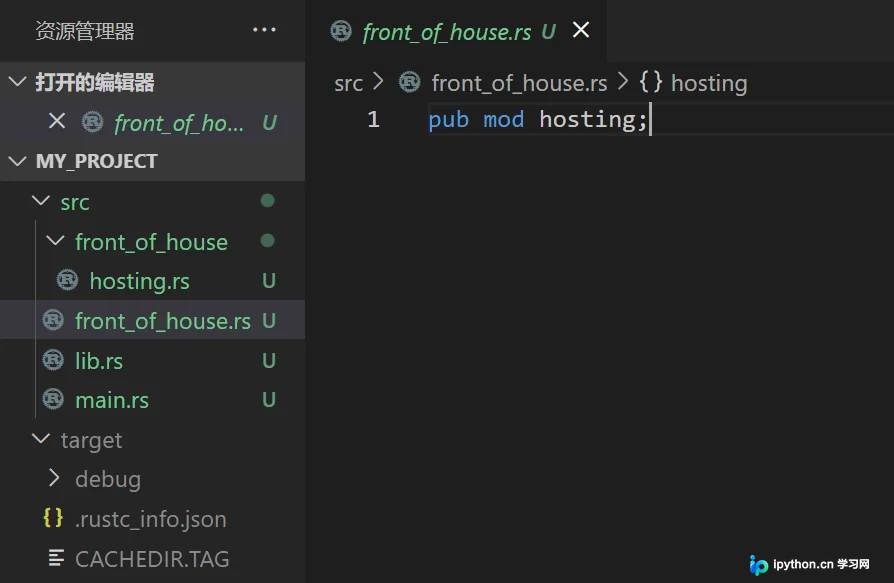Click the Rust file icon next to main.rs
Screen dimensions: 894x583
53,399
